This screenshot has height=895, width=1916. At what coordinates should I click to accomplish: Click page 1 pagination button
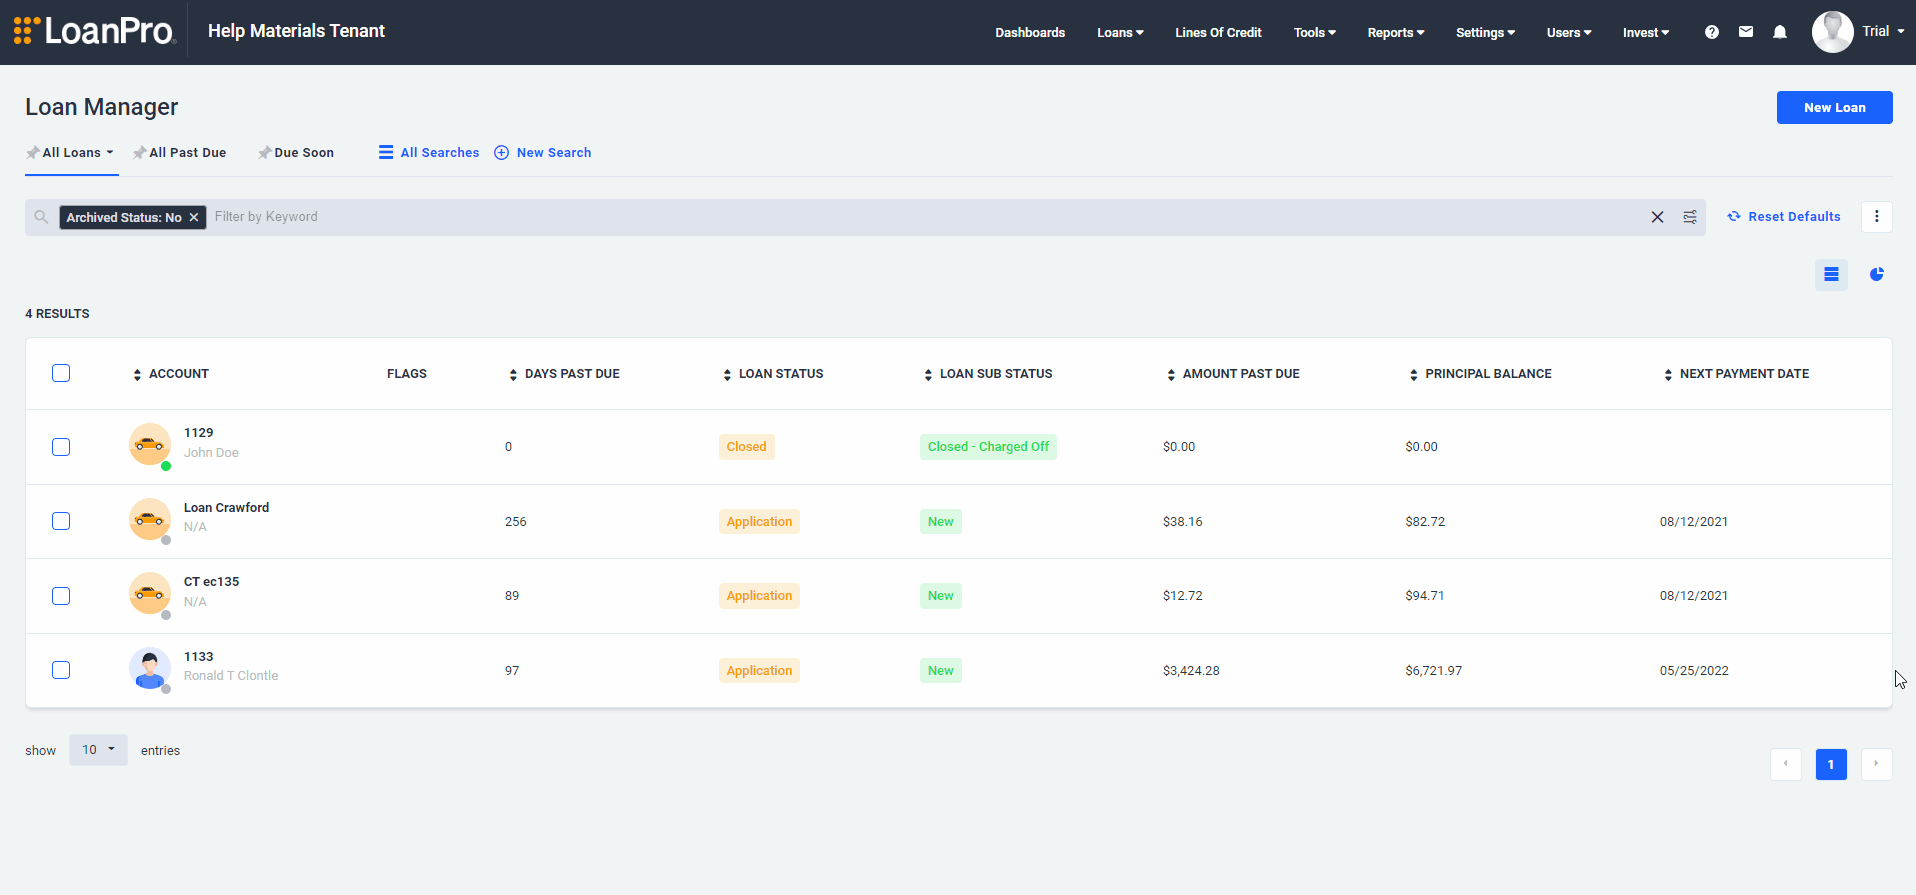1831,764
